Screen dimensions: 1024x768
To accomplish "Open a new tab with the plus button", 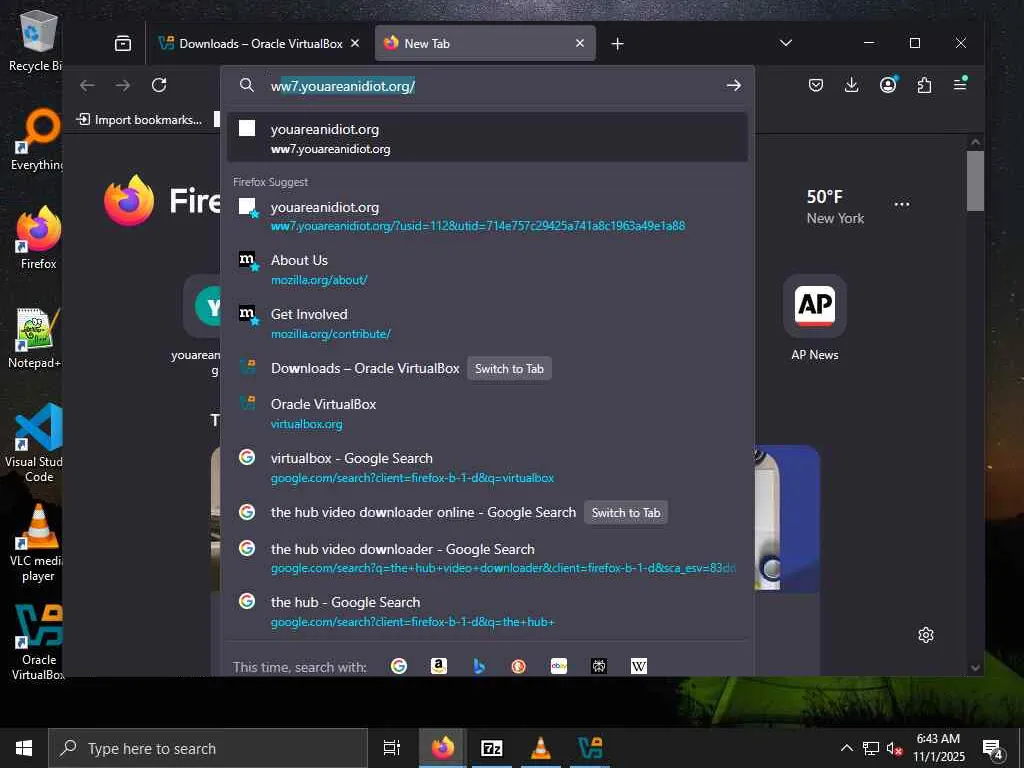I will 617,44.
